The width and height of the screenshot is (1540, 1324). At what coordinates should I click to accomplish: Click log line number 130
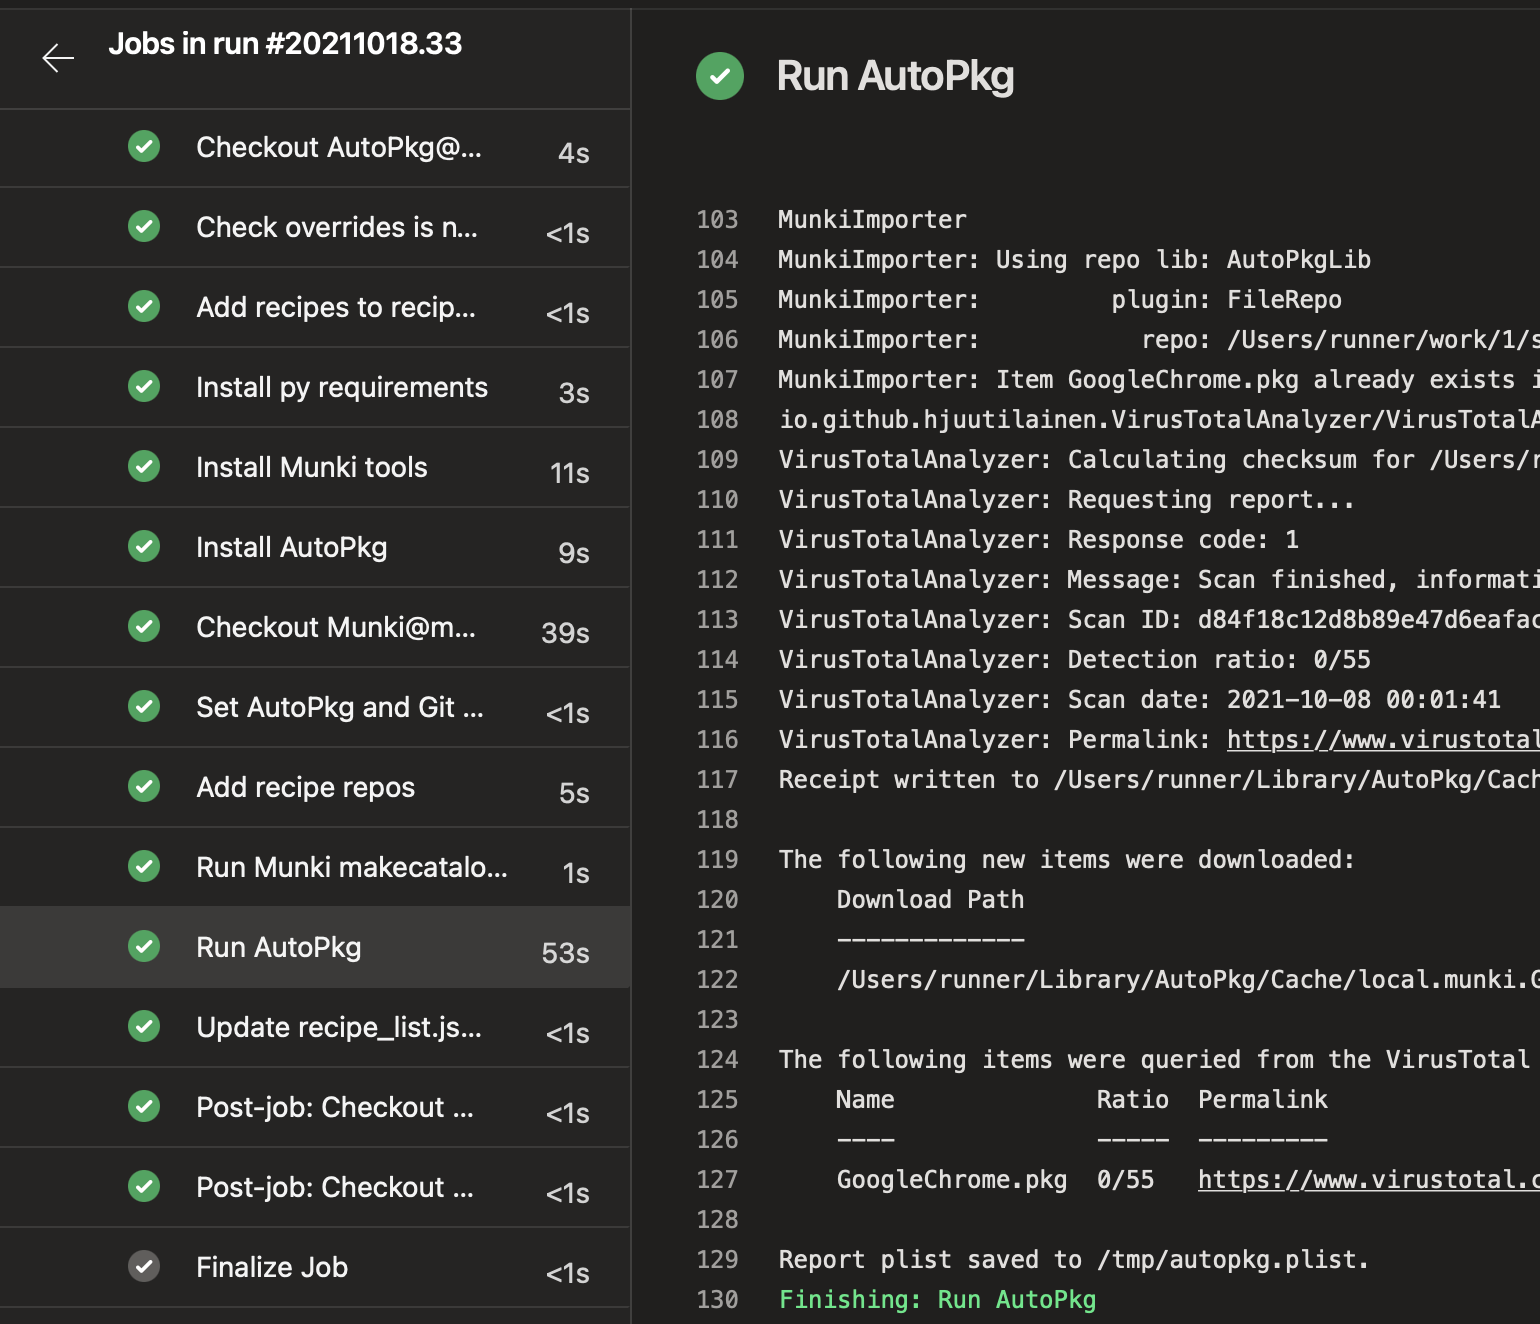click(717, 1299)
